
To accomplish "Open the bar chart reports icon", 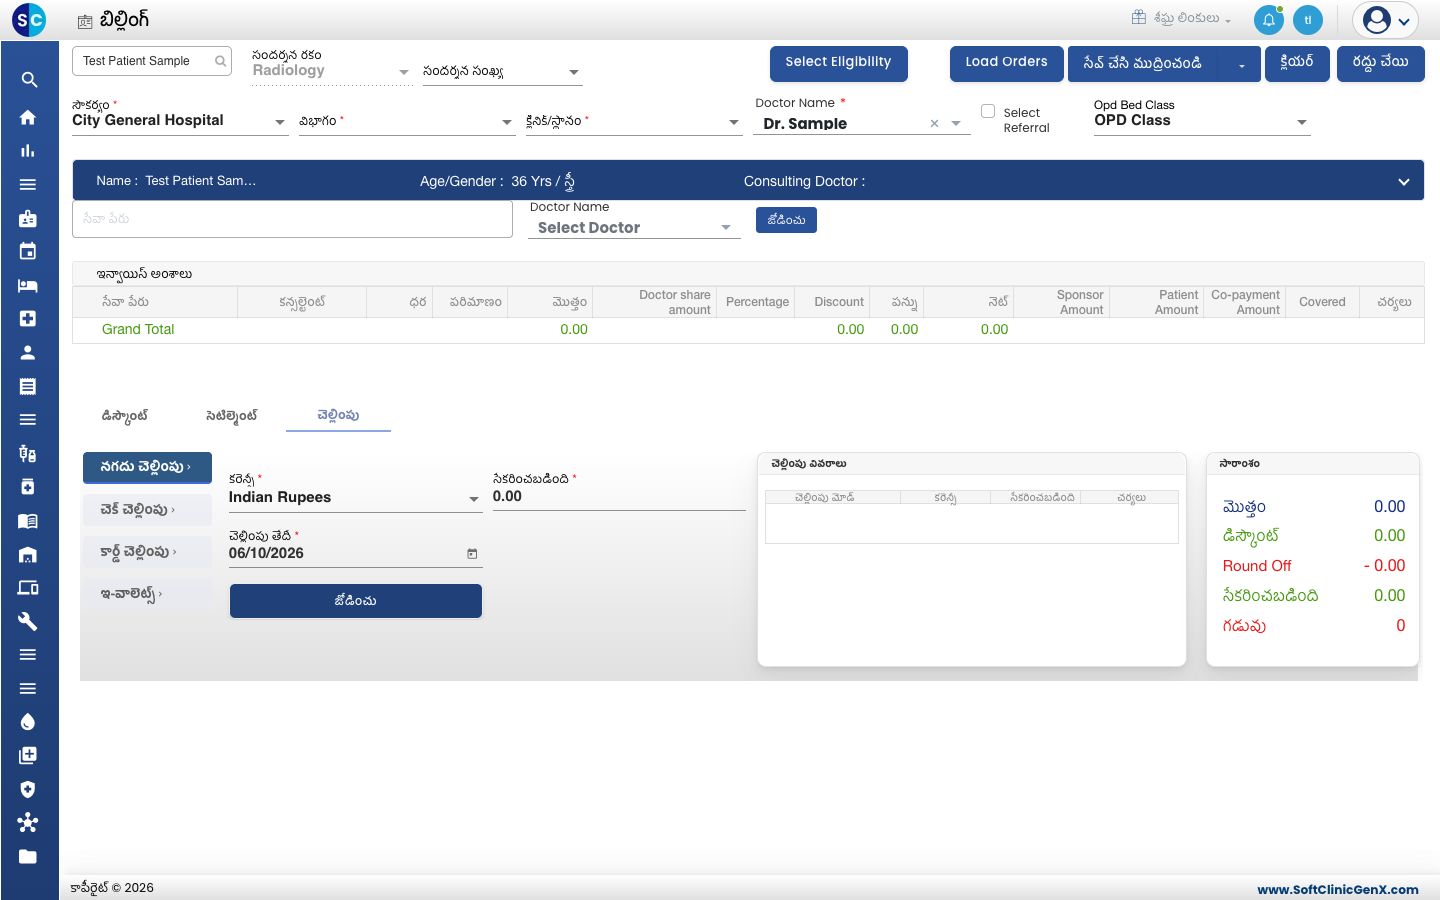I will (28, 151).
